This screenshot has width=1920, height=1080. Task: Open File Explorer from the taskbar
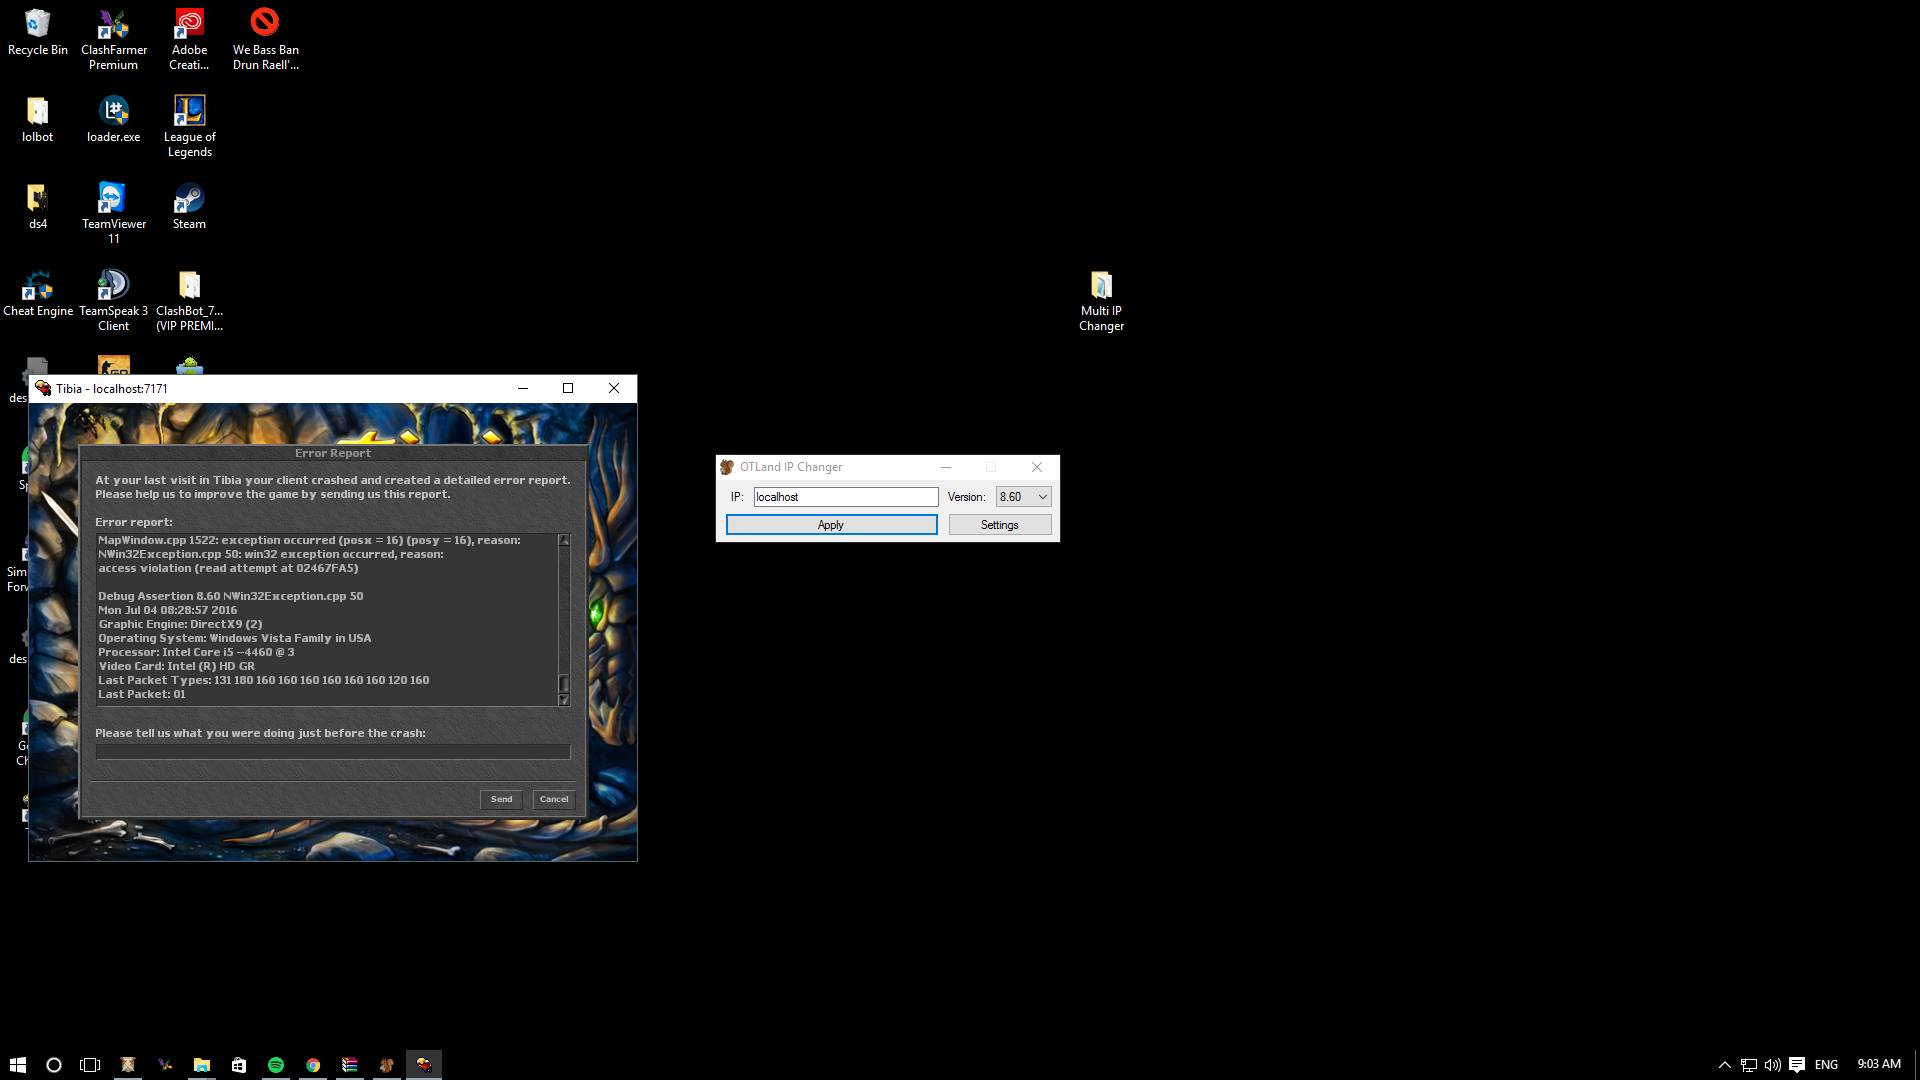pos(201,1065)
